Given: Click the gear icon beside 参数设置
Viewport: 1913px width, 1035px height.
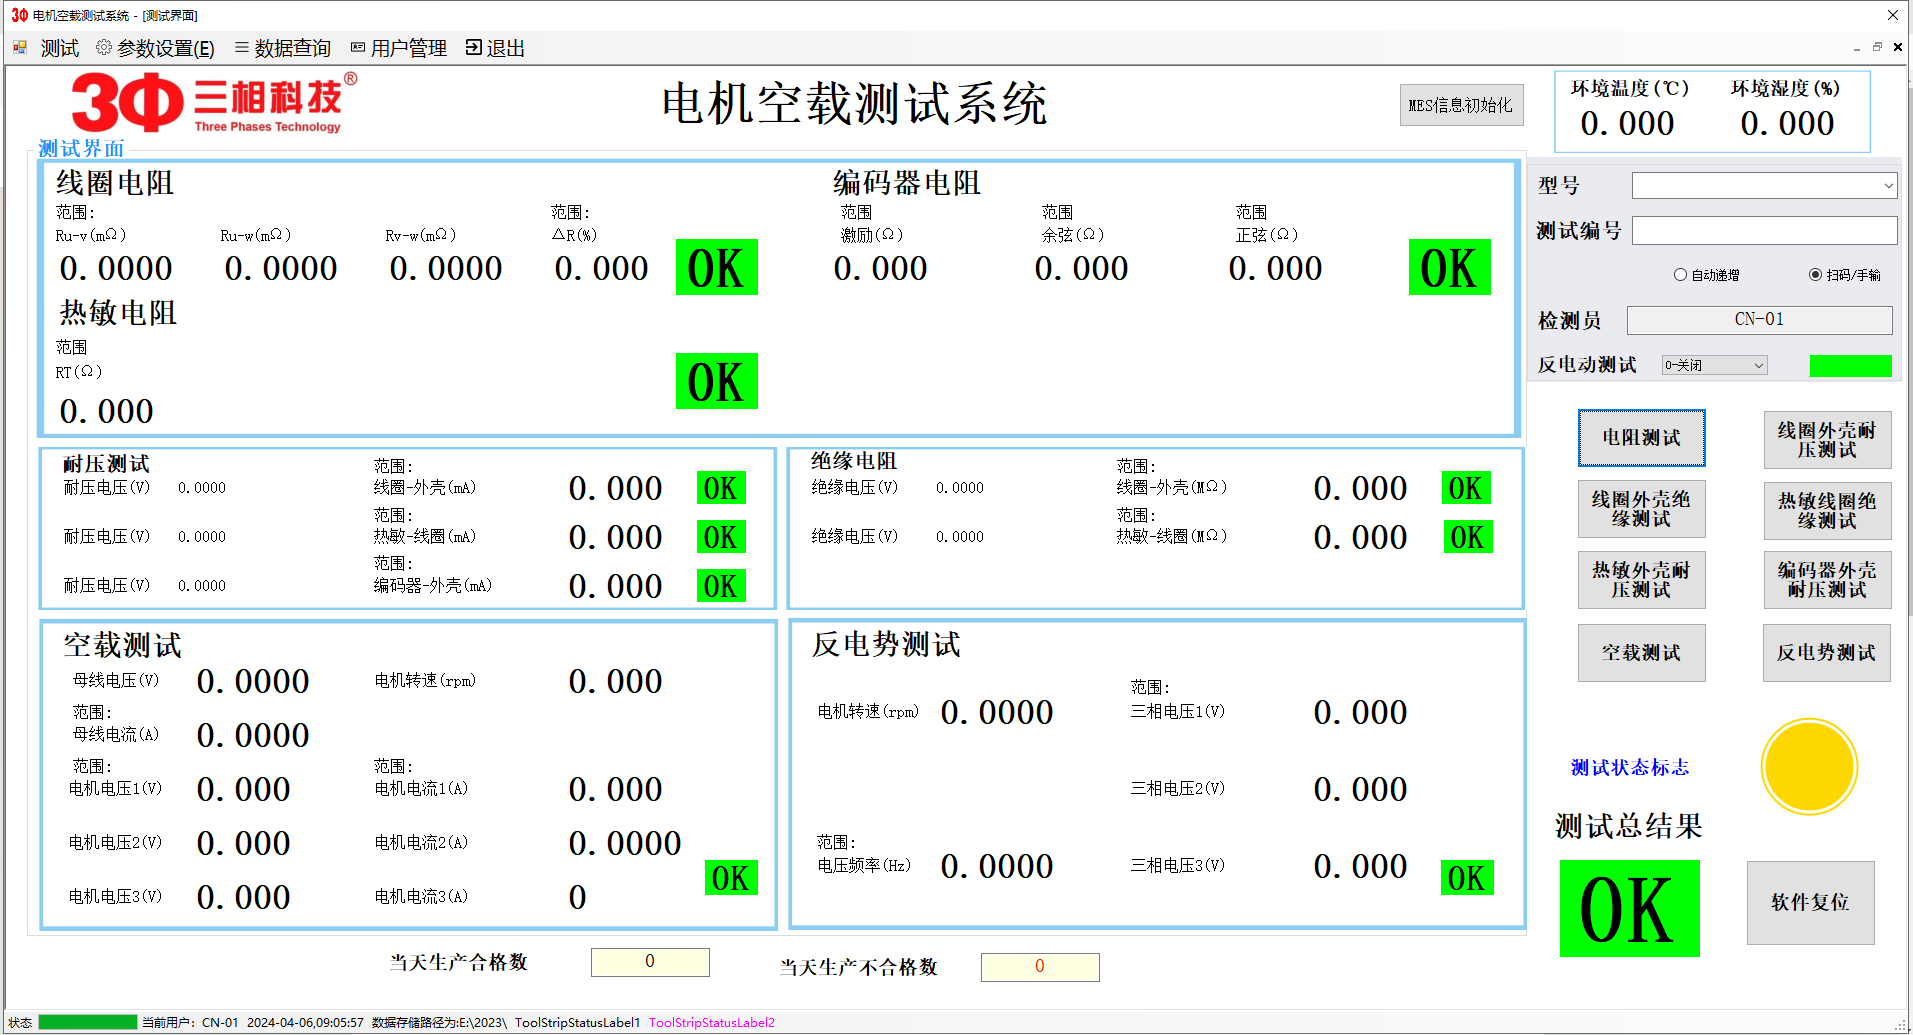Looking at the screenshot, I should click(103, 47).
